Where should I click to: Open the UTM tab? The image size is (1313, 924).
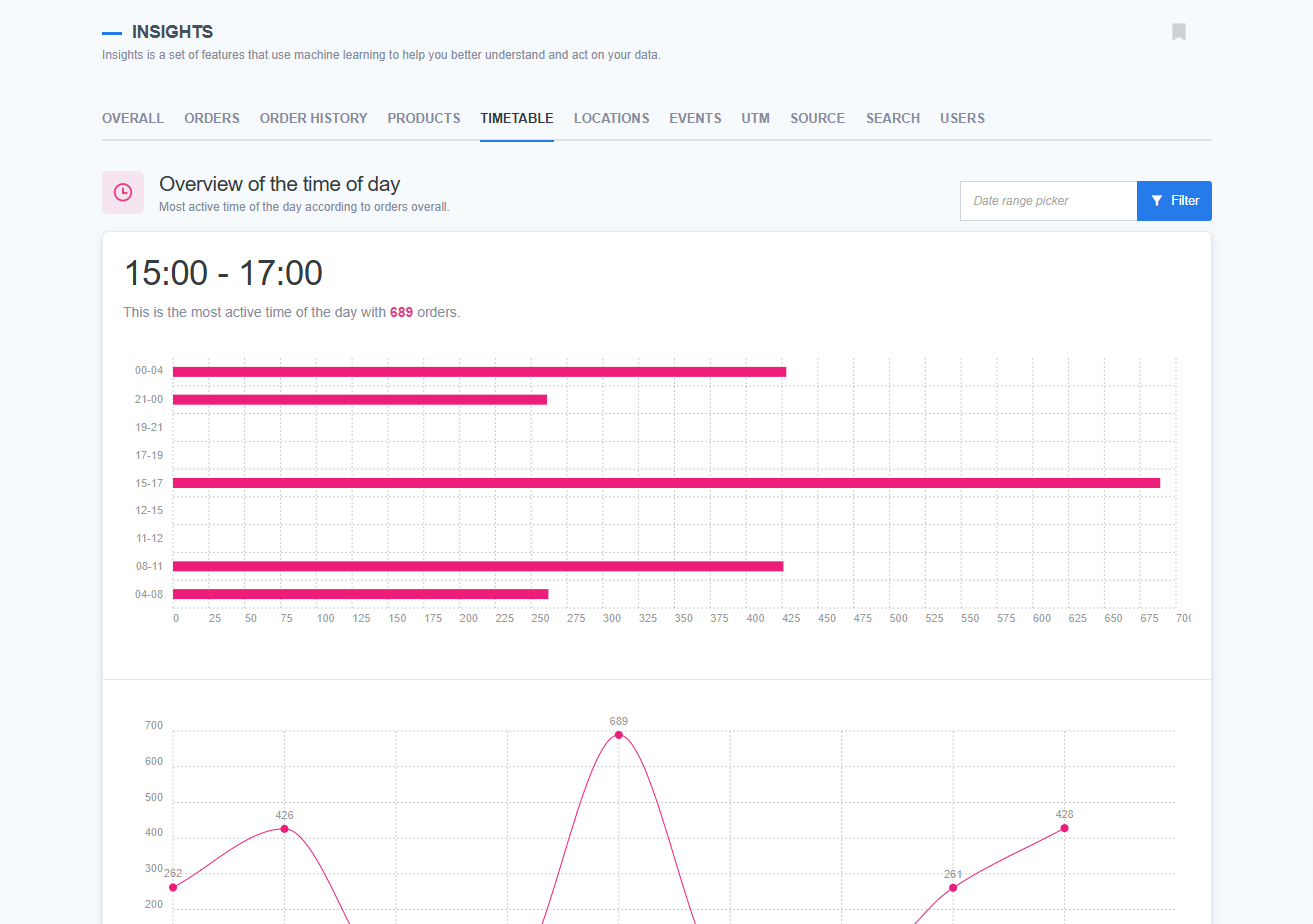(756, 118)
